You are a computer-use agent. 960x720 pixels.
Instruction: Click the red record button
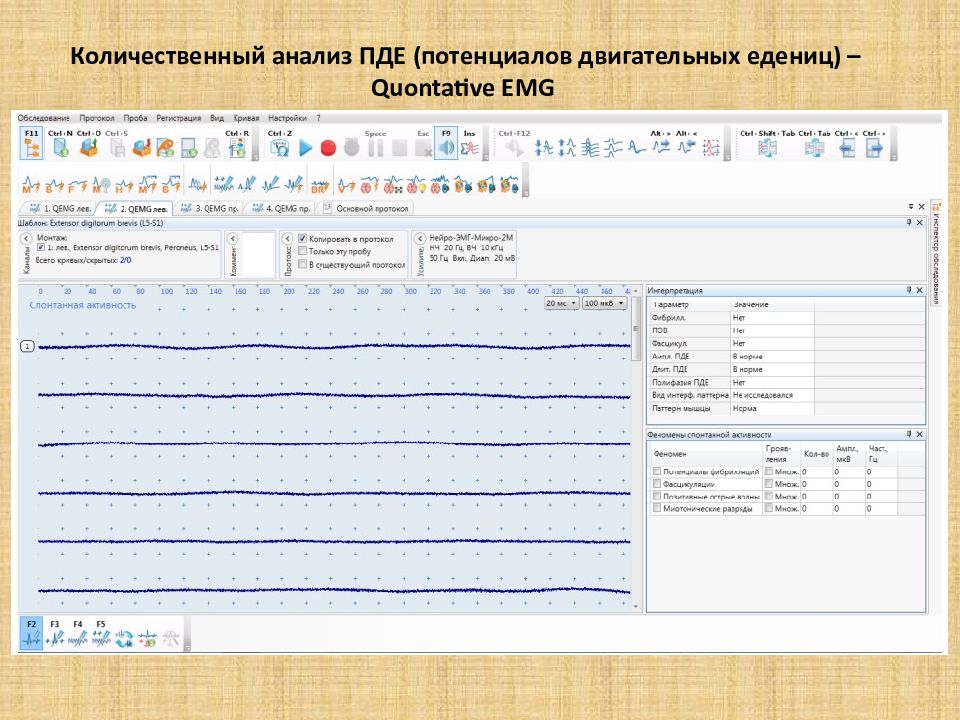[328, 148]
